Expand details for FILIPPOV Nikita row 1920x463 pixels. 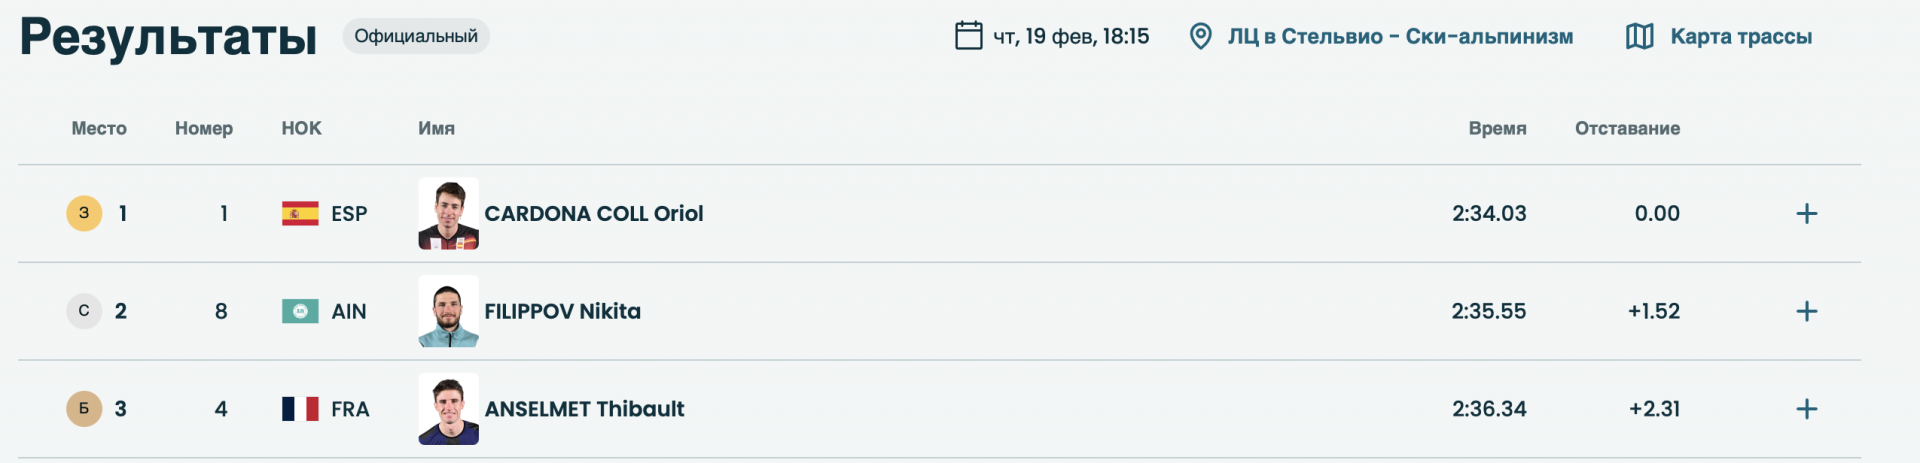(x=1806, y=311)
